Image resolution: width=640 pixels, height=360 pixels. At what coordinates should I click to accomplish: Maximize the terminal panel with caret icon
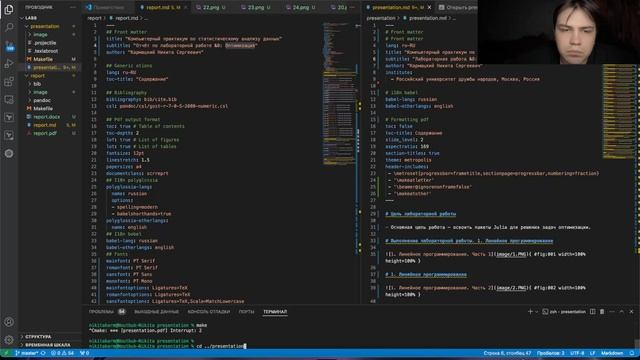[x=622, y=311]
